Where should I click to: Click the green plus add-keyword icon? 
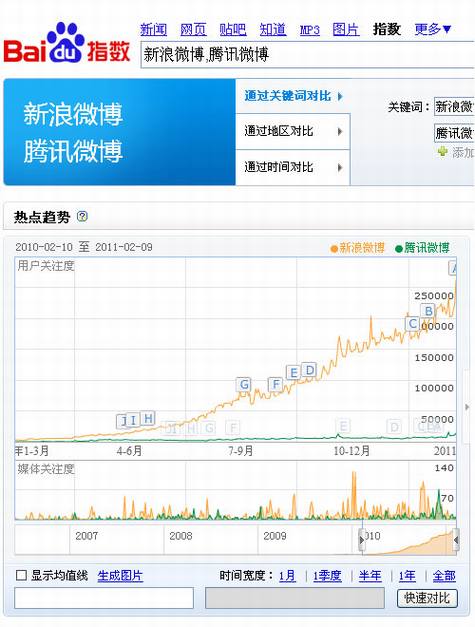(442, 152)
